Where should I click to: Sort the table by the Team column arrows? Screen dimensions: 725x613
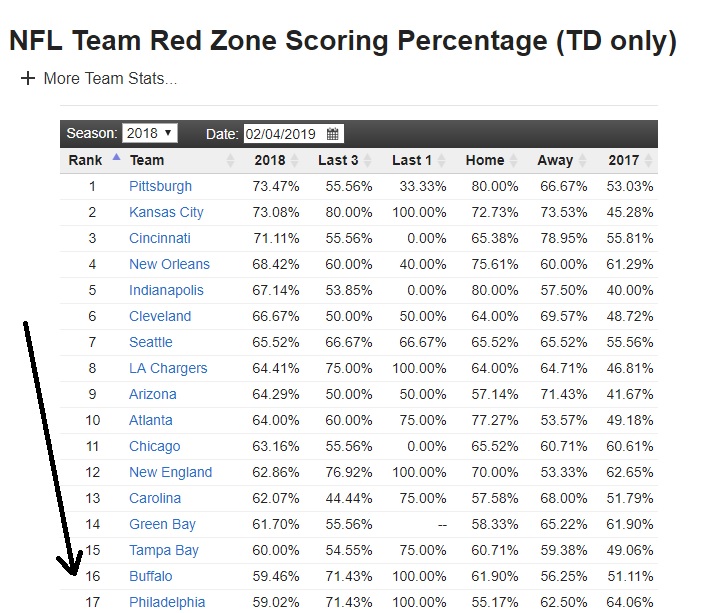click(230, 160)
